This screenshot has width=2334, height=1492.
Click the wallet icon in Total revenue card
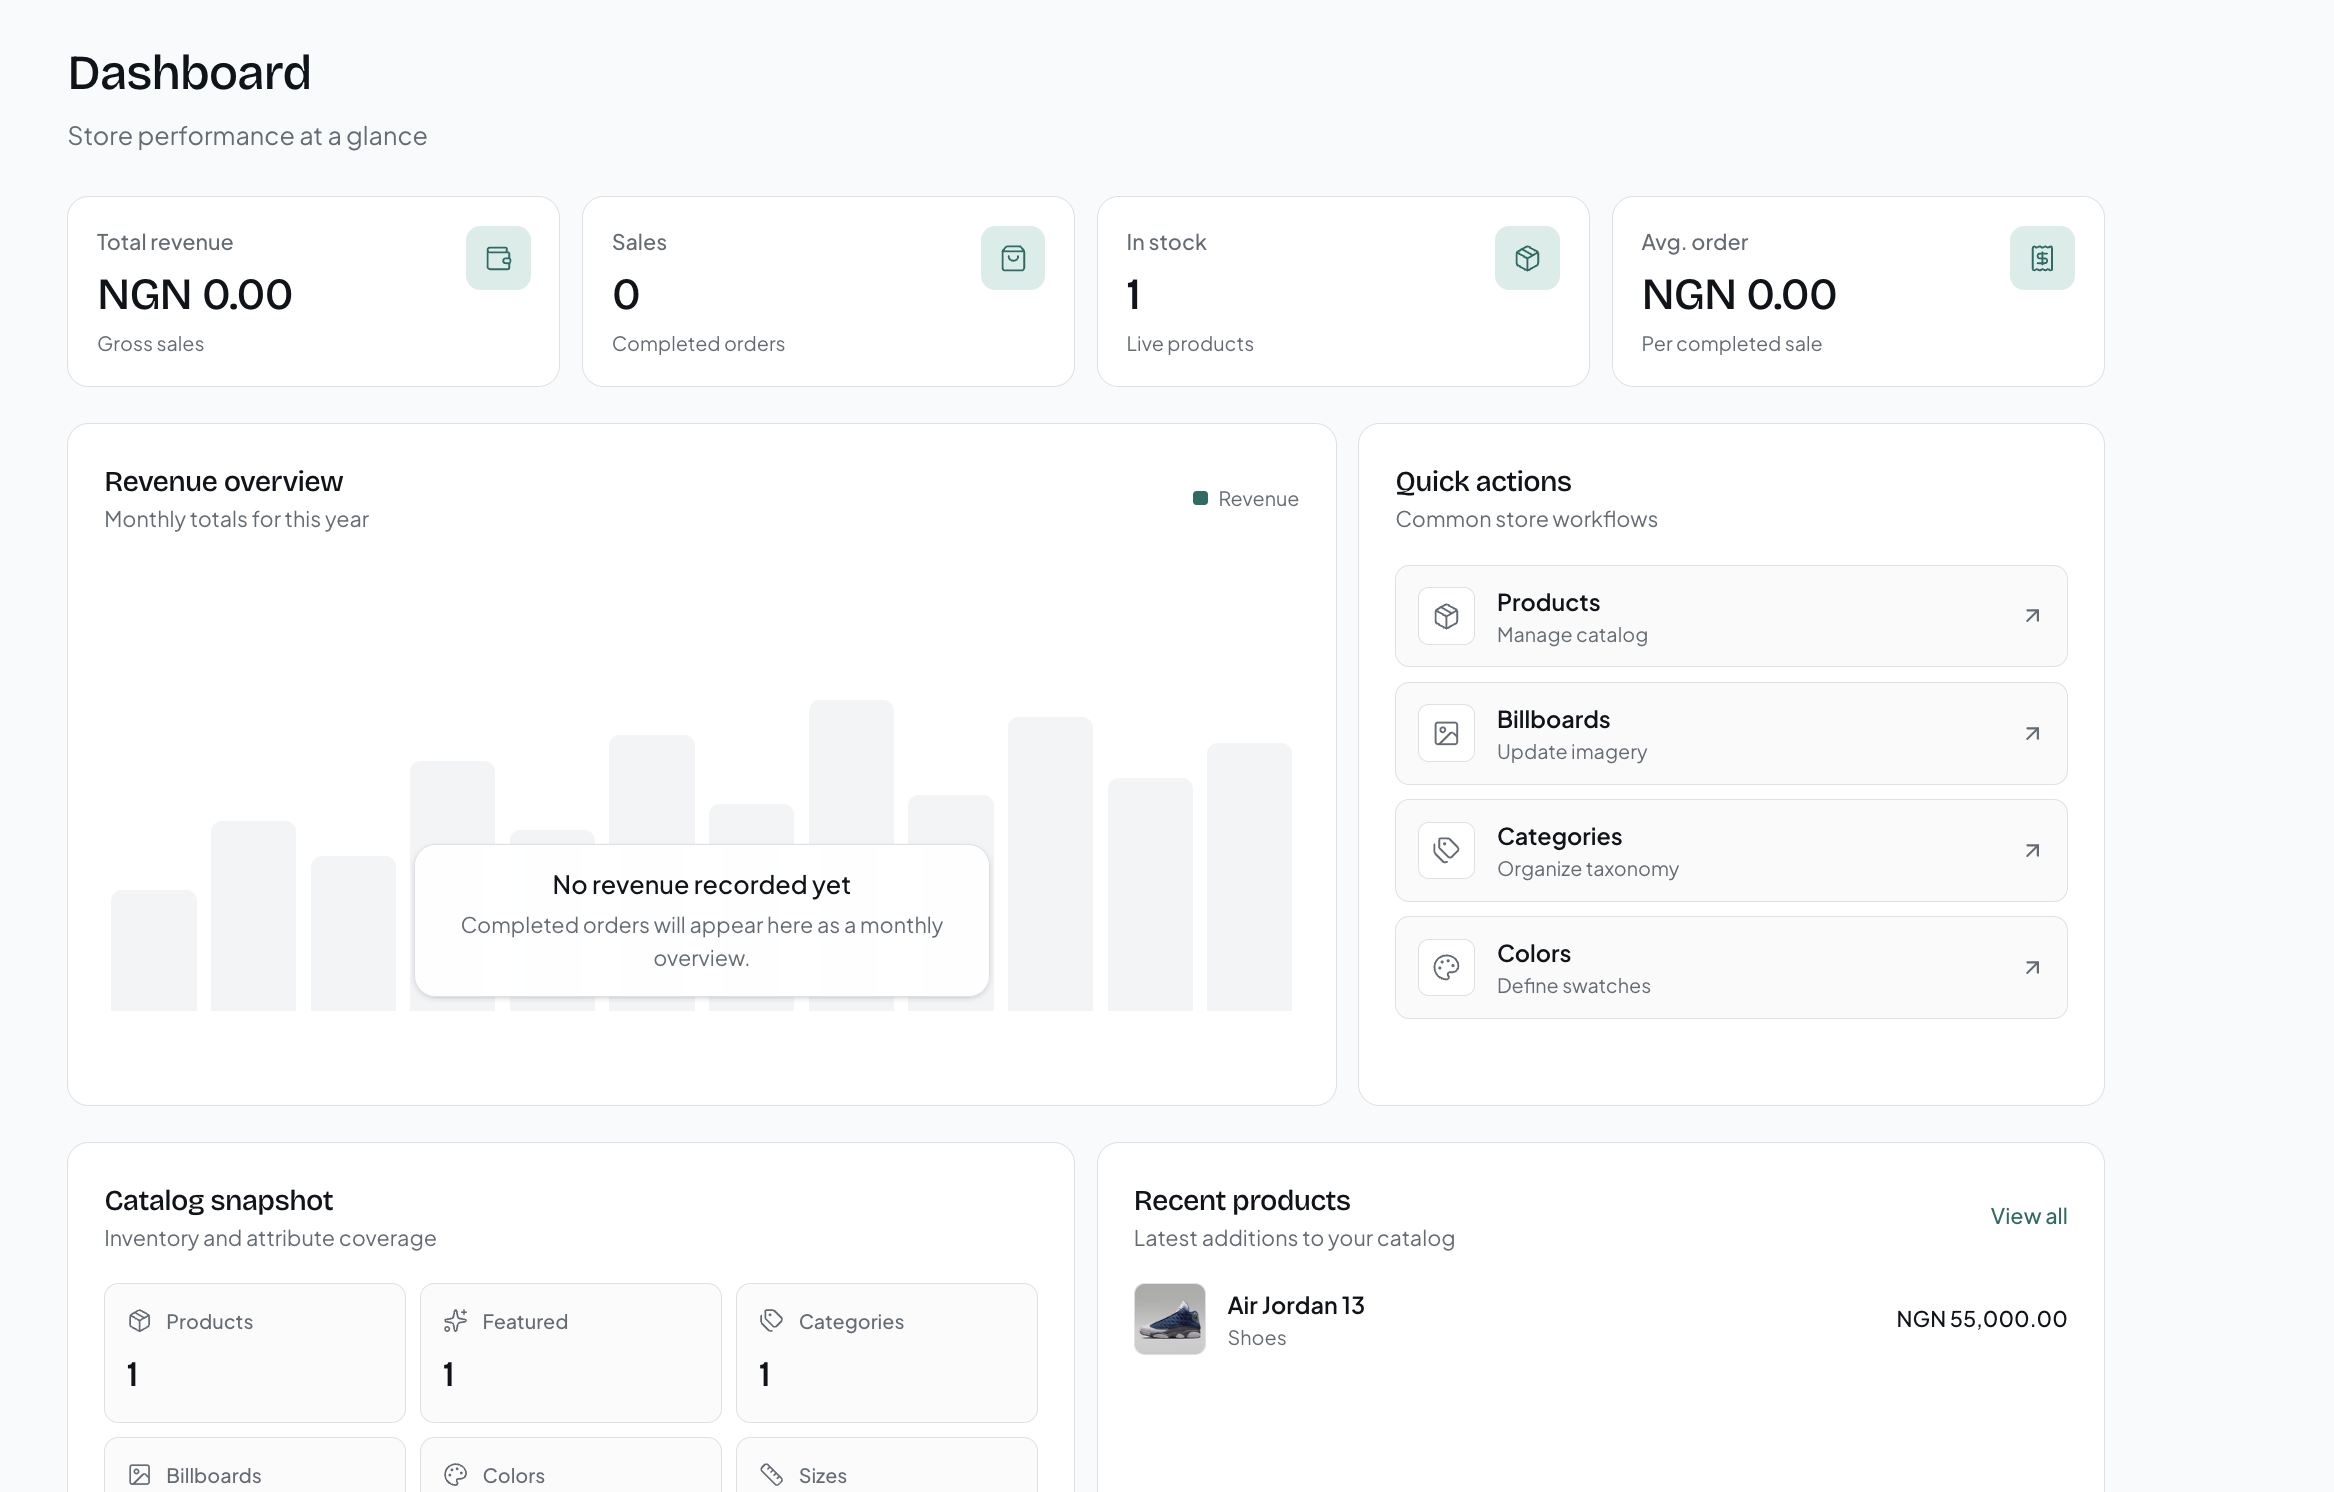coord(498,258)
